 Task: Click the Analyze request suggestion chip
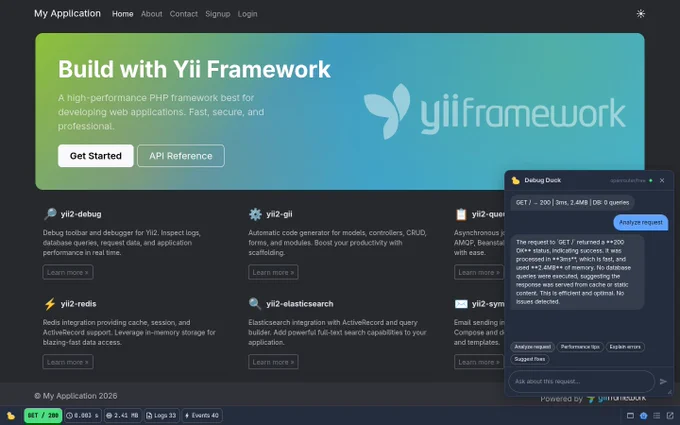[533, 347]
